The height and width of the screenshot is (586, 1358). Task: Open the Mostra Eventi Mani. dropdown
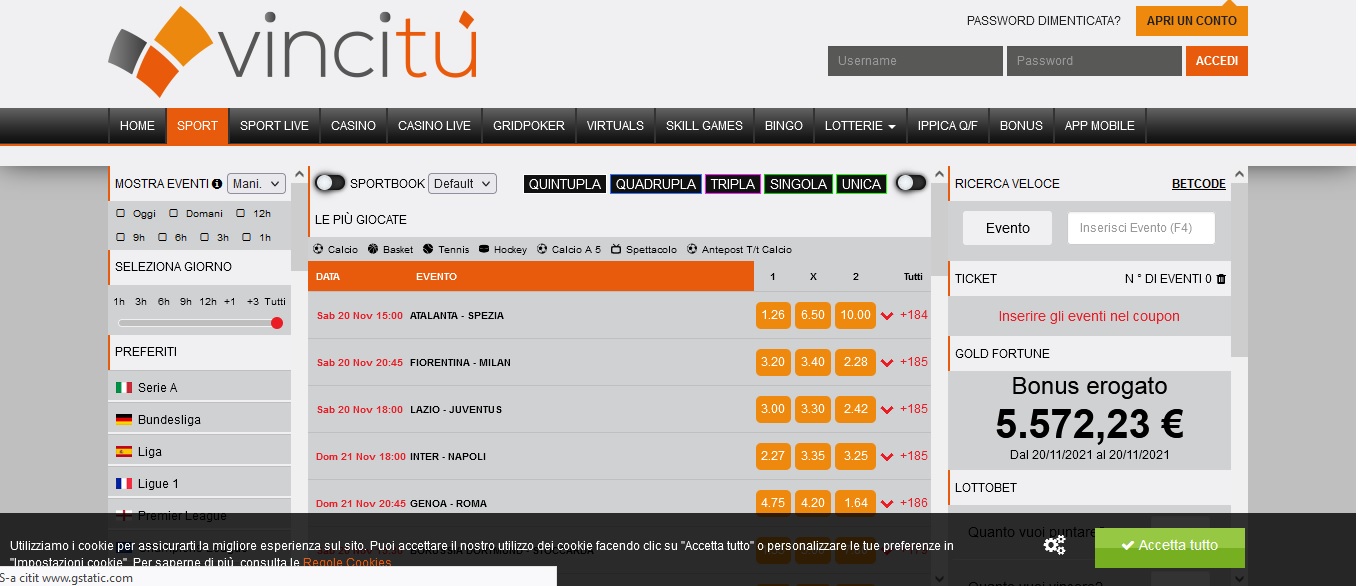tap(256, 184)
